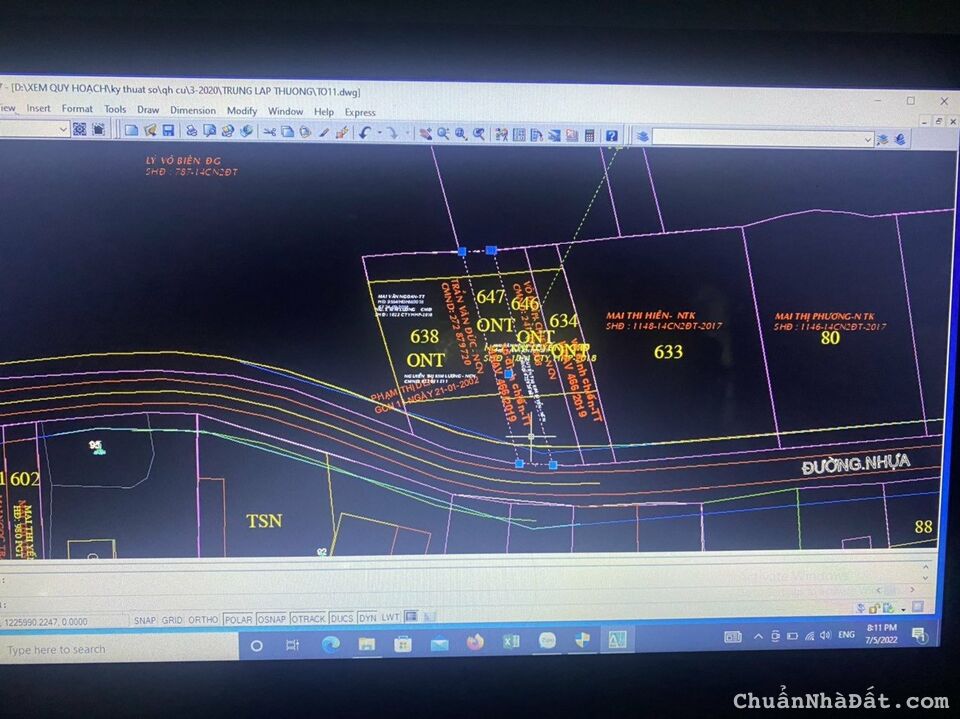Screen dimensions: 960x719
Task: Open the Modify menu
Action: coord(243,111)
